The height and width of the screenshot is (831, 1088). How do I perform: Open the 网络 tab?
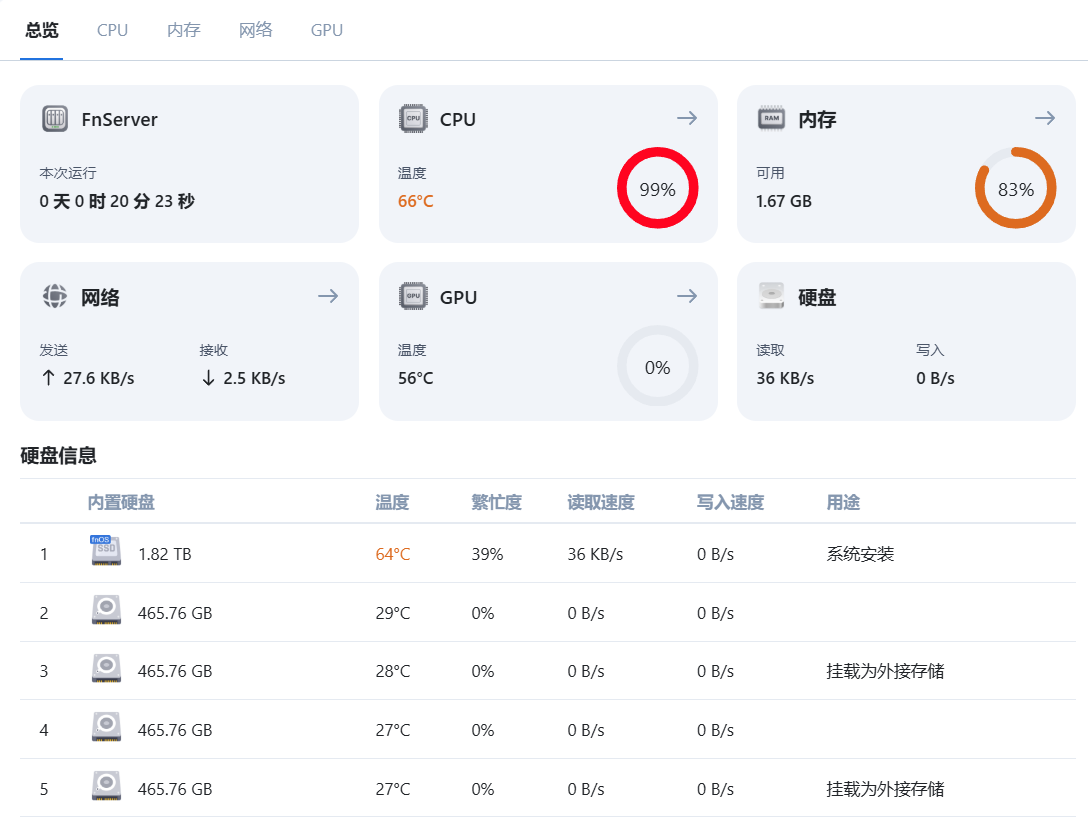pos(255,30)
